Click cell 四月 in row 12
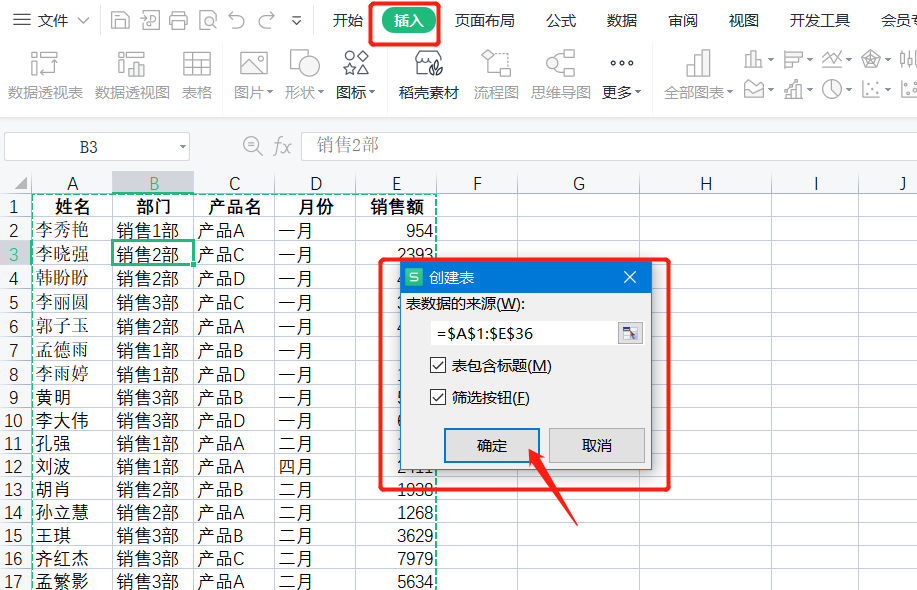This screenshot has height=590, width=917. coord(315,467)
